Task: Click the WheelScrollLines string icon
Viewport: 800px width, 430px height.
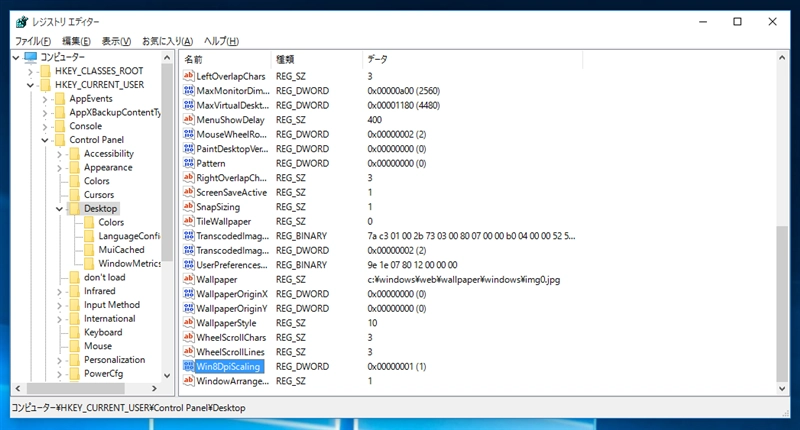Action: click(x=189, y=352)
